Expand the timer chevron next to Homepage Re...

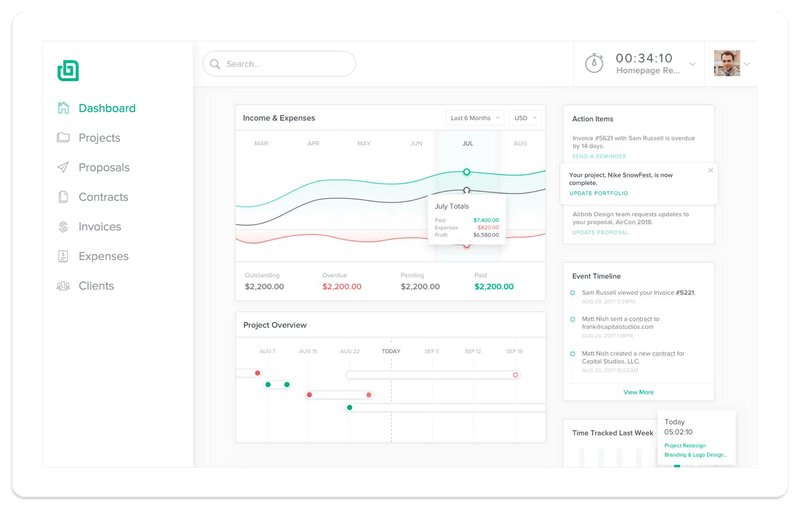pos(692,64)
